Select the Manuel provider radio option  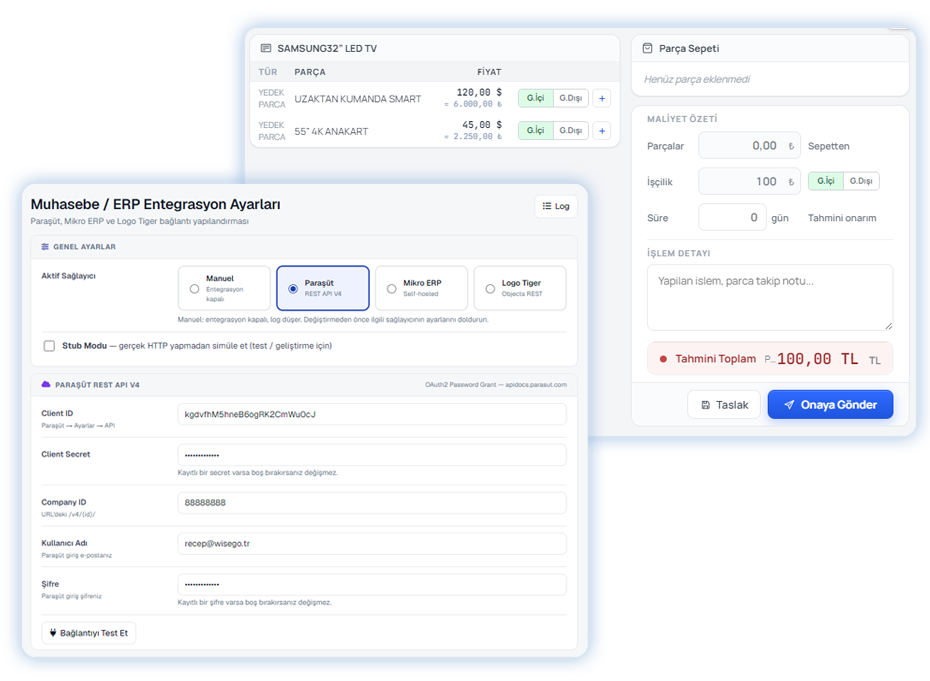coord(224,288)
